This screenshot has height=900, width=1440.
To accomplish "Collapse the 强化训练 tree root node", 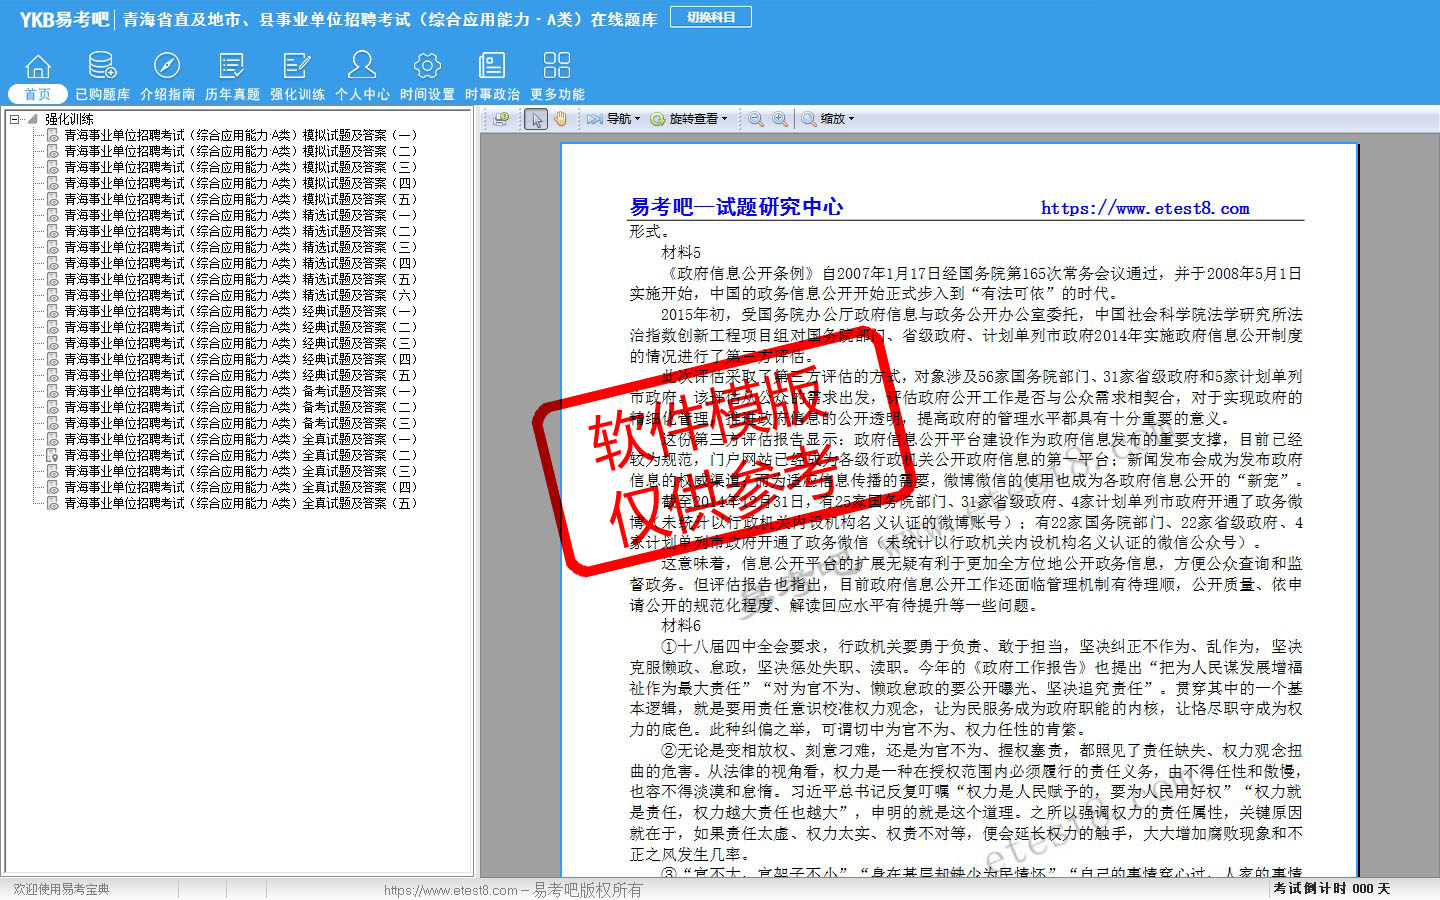I will [15, 119].
